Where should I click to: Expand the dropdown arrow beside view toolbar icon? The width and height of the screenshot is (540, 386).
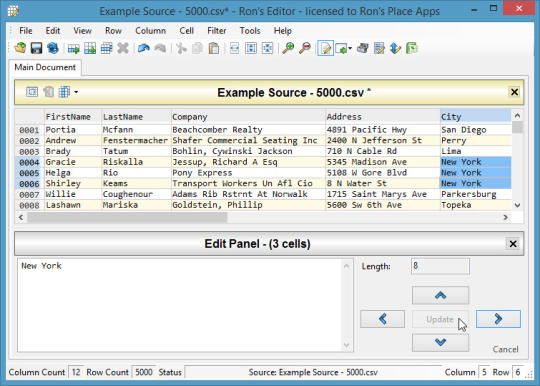(350, 48)
